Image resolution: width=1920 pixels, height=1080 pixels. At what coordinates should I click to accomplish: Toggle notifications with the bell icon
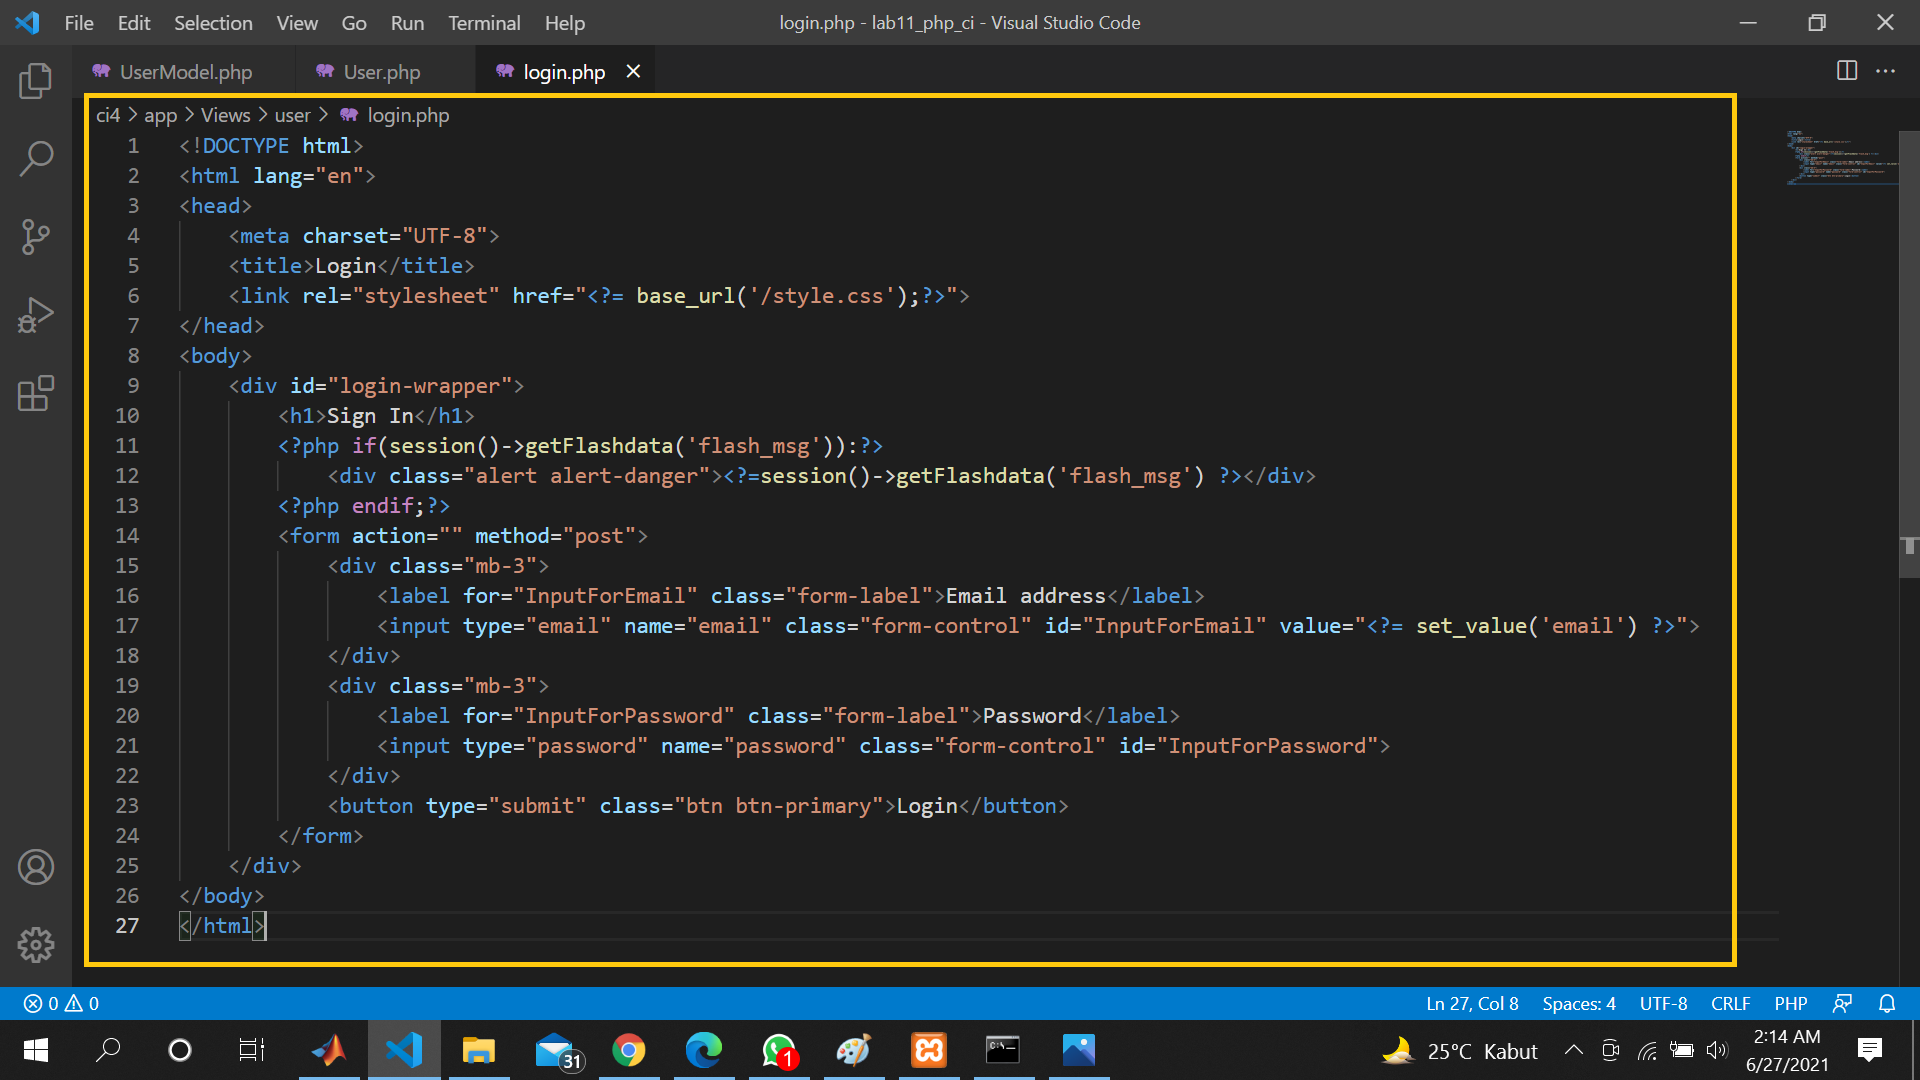pos(1886,1003)
